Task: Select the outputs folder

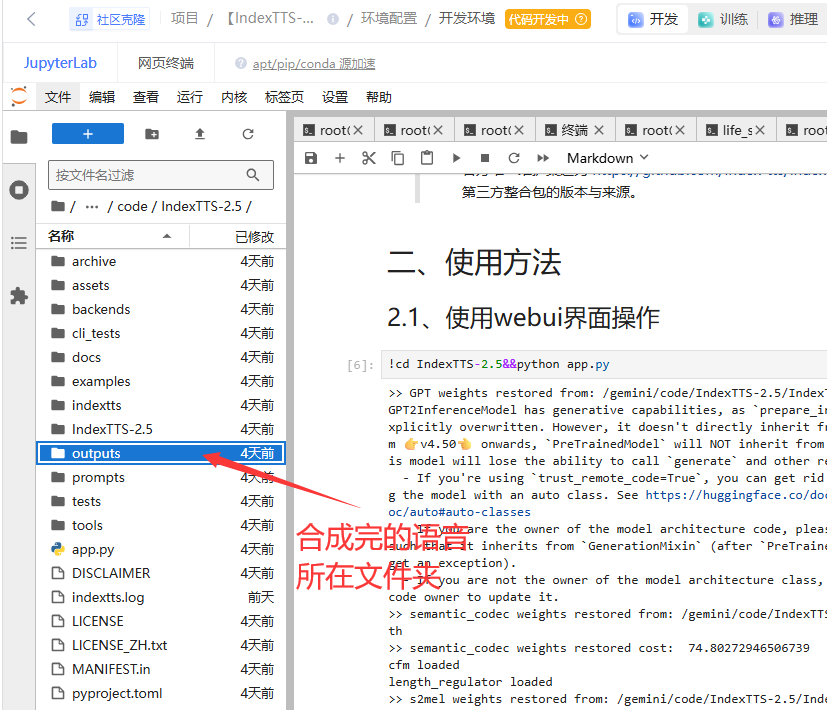Action: point(160,453)
